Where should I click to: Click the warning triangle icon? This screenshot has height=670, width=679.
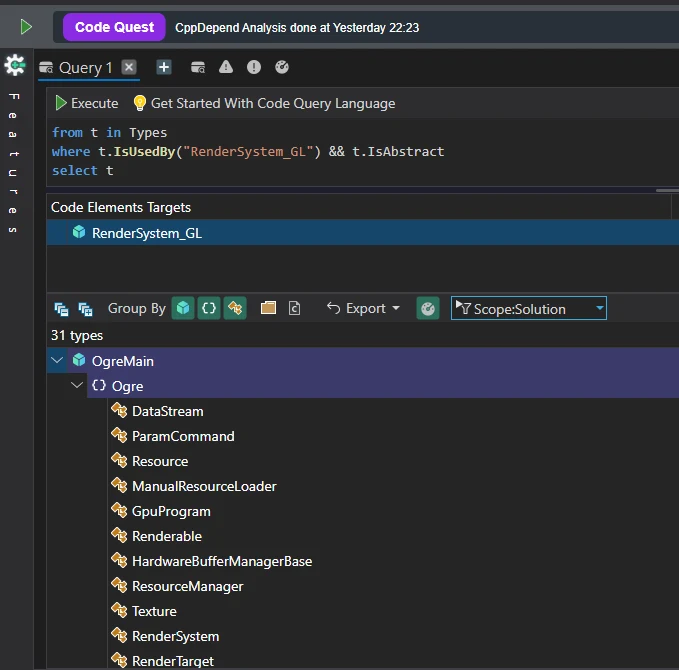(226, 67)
